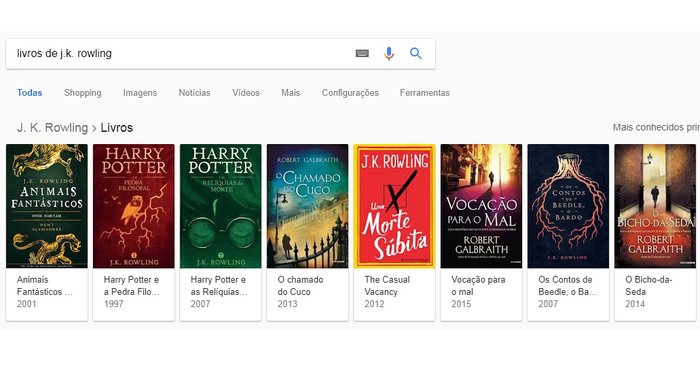Open Os Contos de Beedle cover
Viewport: 700px width, 388px height.
coord(568,206)
